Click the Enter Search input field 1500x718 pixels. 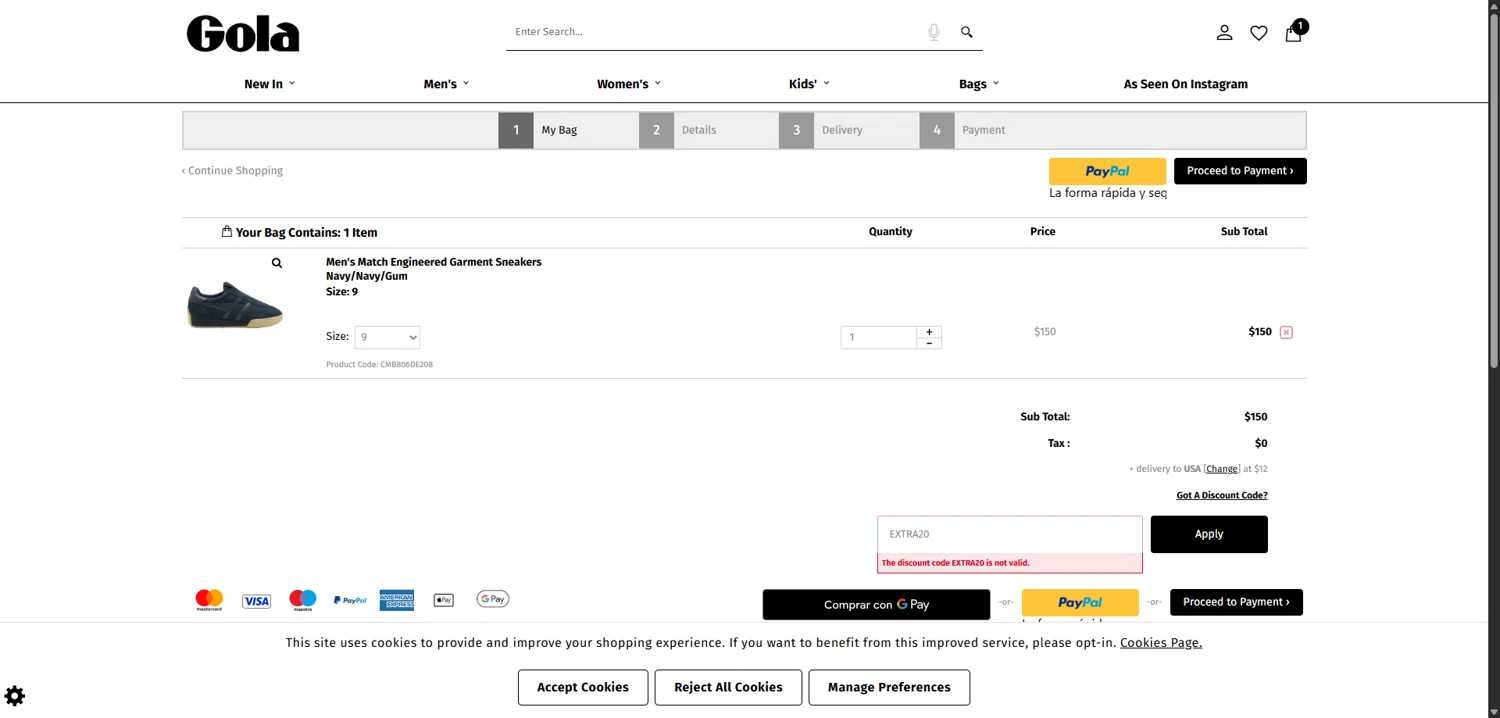(715, 32)
